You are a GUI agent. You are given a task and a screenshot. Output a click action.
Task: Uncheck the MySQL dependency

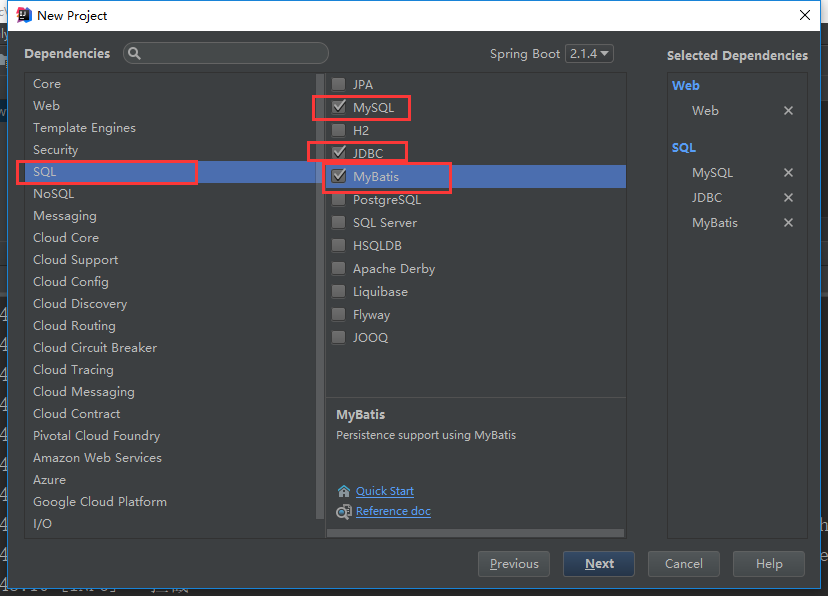338,107
